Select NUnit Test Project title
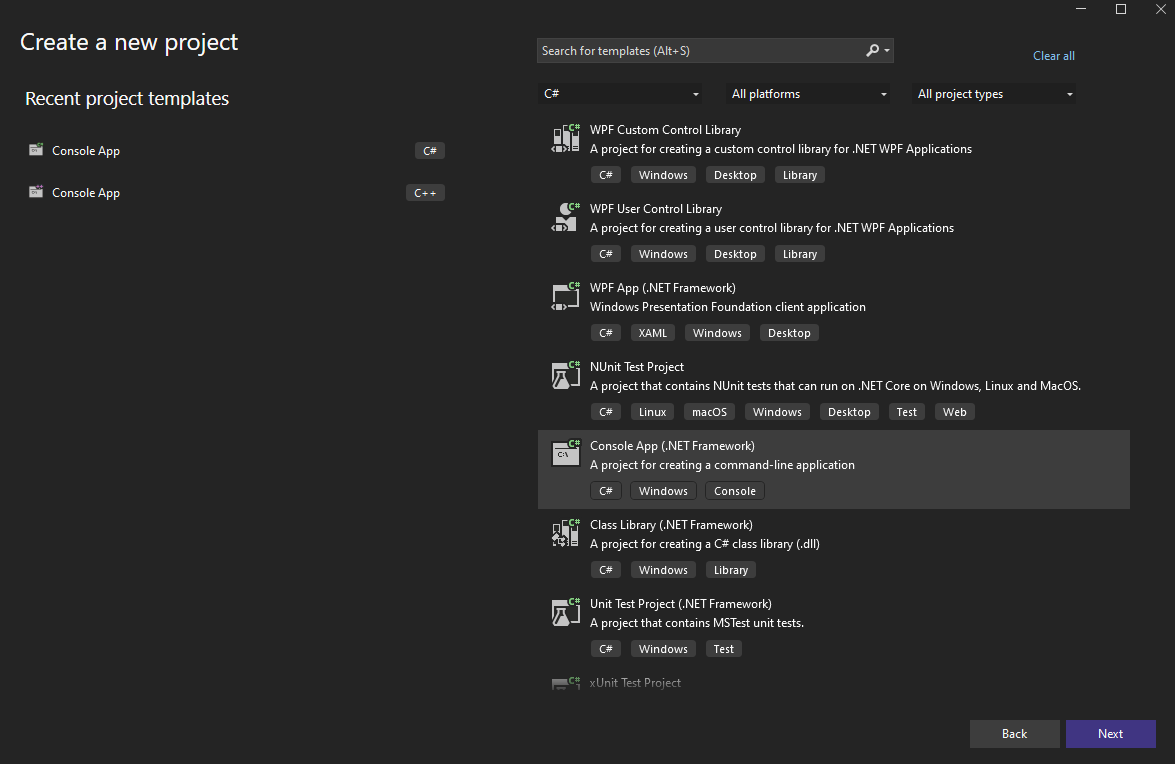This screenshot has width=1175, height=764. click(637, 367)
